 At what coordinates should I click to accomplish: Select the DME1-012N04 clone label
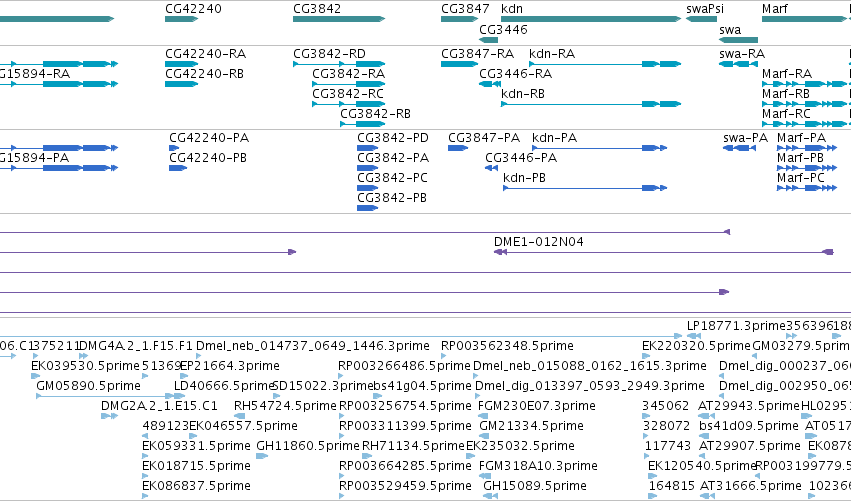click(538, 242)
